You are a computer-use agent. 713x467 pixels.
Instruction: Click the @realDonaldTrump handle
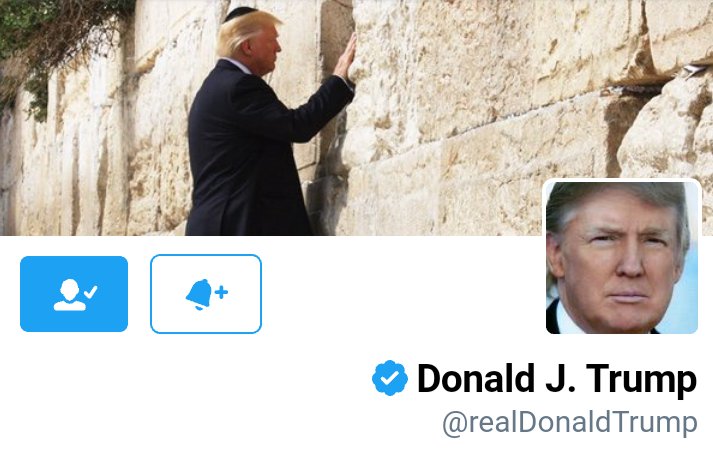(570, 423)
